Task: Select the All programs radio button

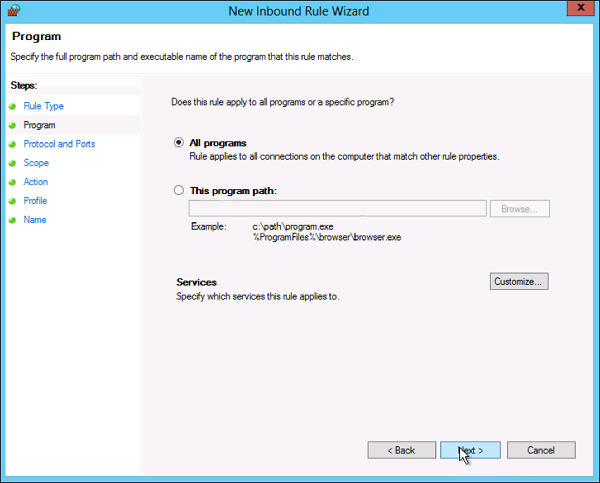Action: (x=179, y=143)
